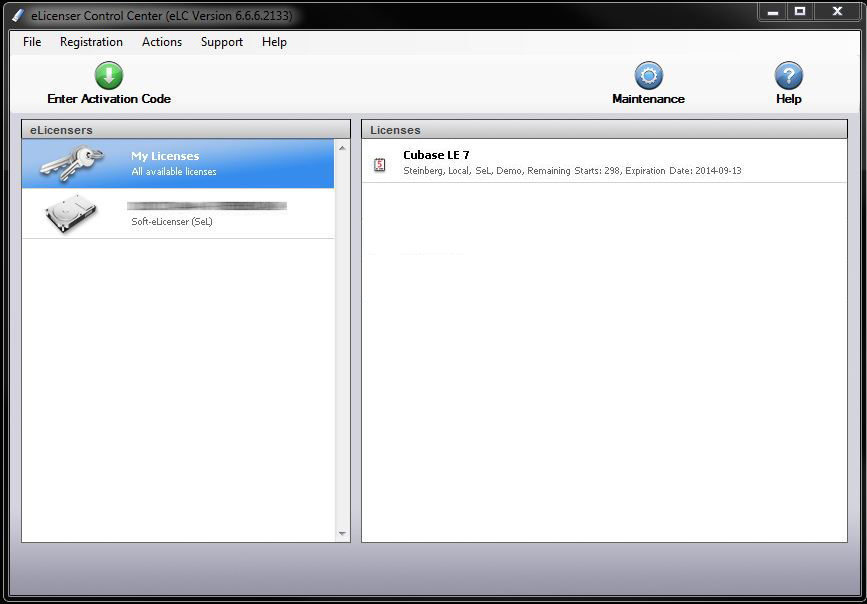Open the Registration menu

(91, 42)
